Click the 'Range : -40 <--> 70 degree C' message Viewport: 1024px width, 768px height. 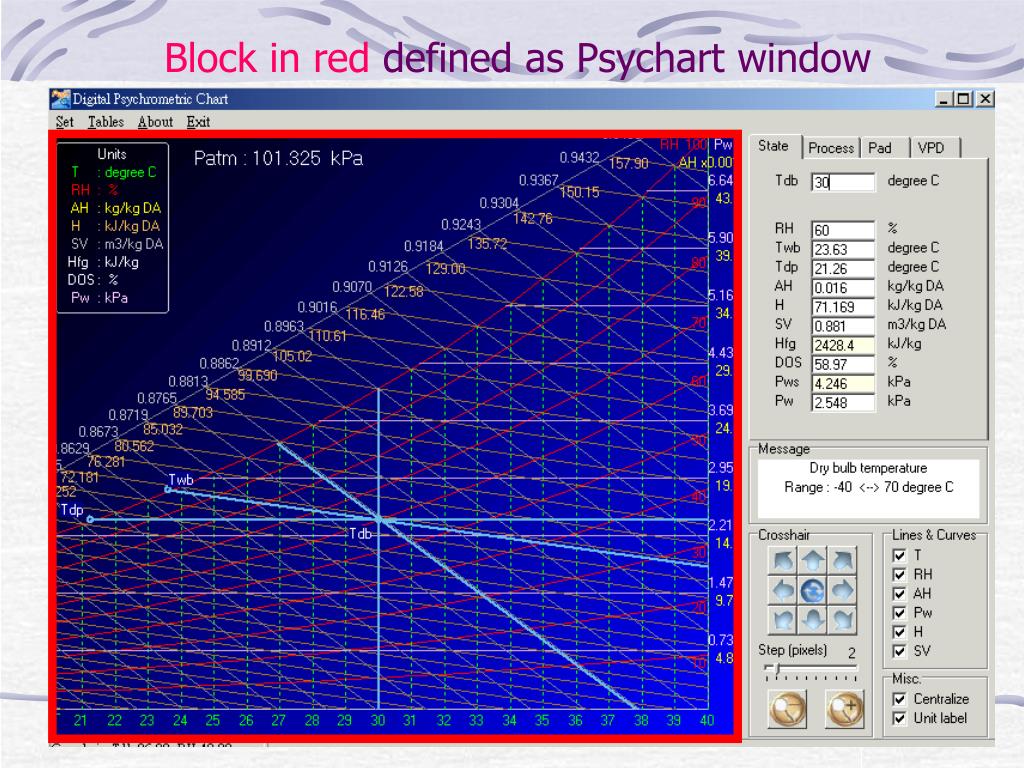pos(869,487)
